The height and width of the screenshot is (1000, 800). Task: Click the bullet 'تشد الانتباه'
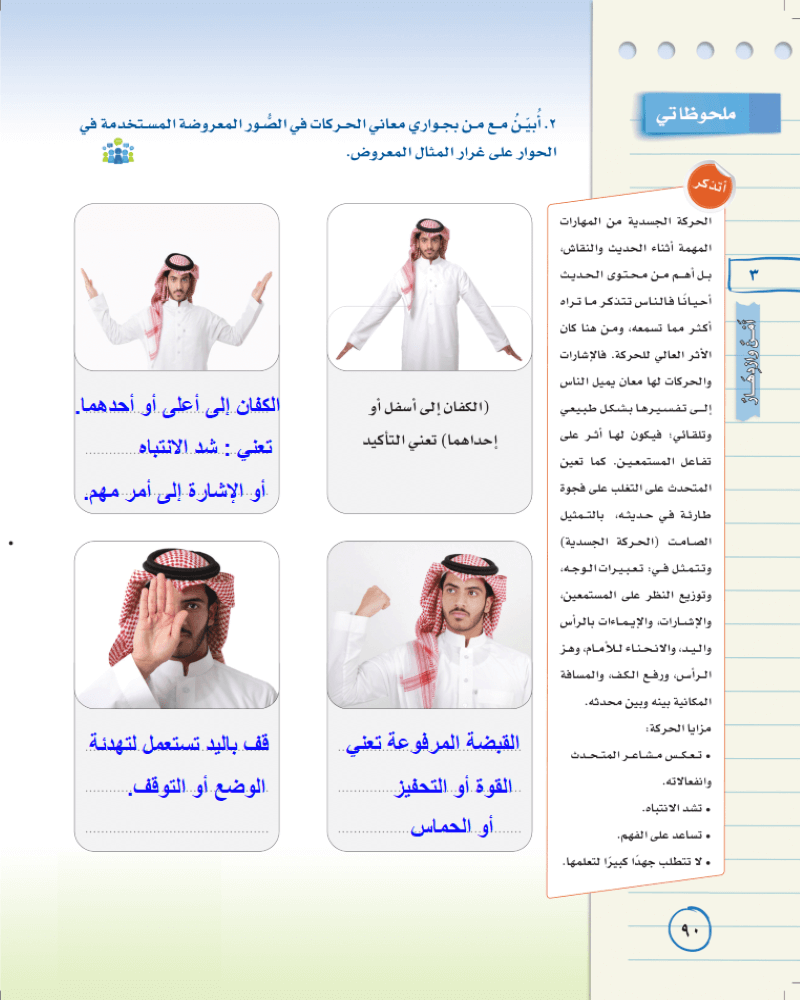point(676,808)
